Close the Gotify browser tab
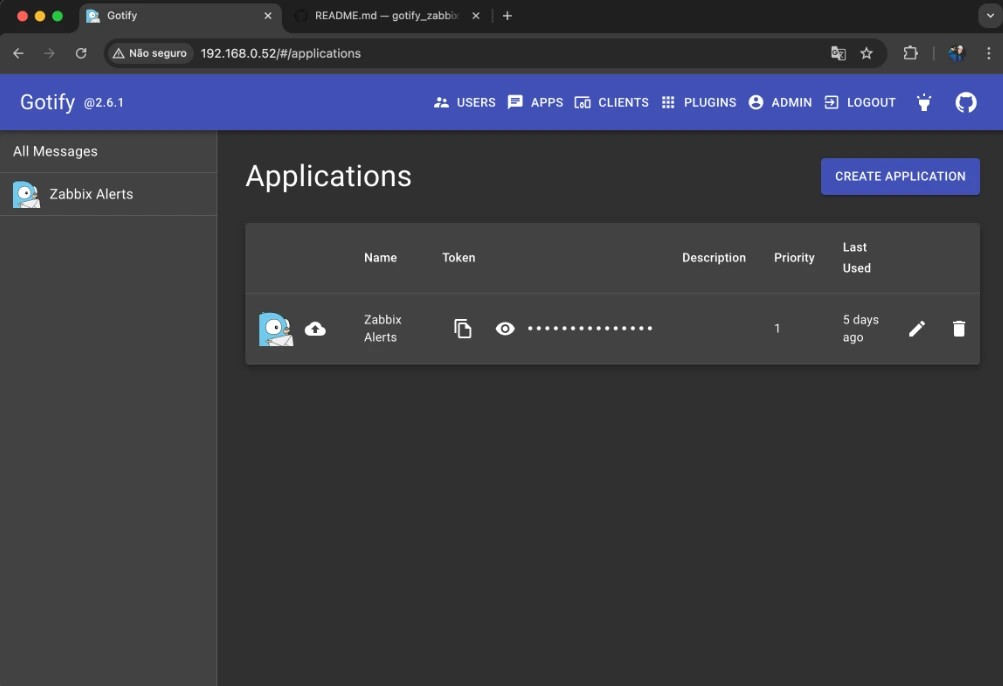The height and width of the screenshot is (686, 1003). pyautogui.click(x=268, y=16)
